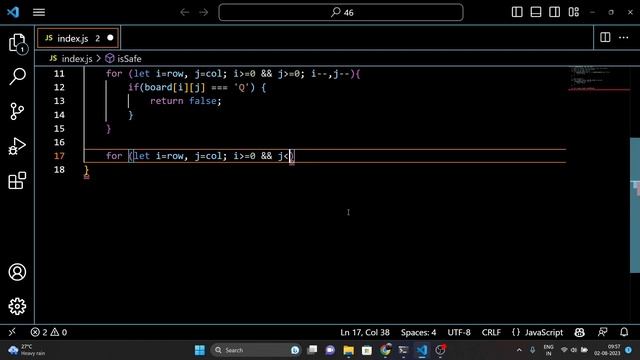Screen dimensions: 640x360
Task: Open the Manage gear menu
Action: [17, 306]
